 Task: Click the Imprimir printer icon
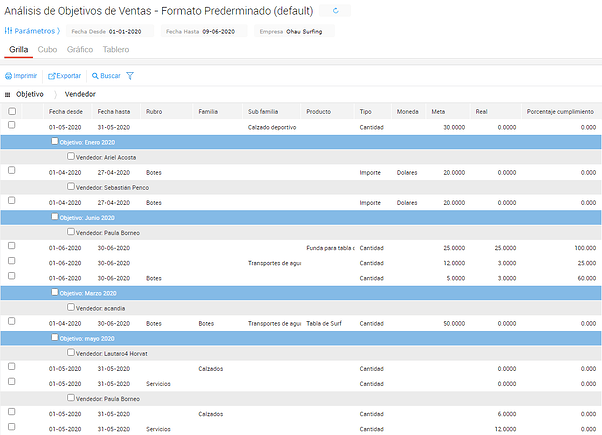pos(9,76)
